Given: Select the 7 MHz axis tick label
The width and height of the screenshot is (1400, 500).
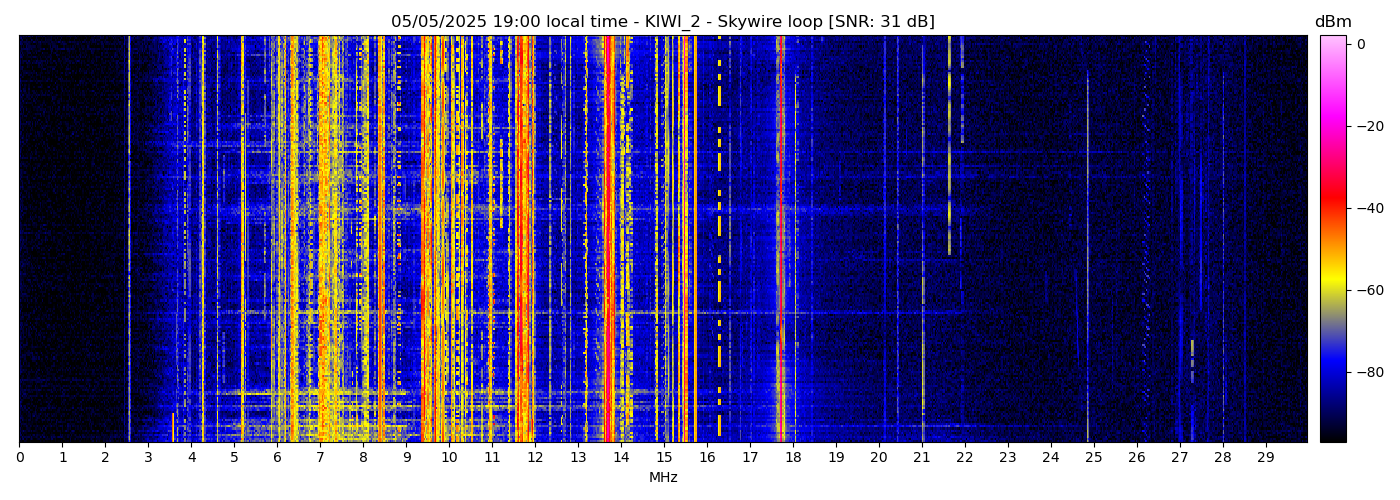Looking at the screenshot, I should pos(320,457).
